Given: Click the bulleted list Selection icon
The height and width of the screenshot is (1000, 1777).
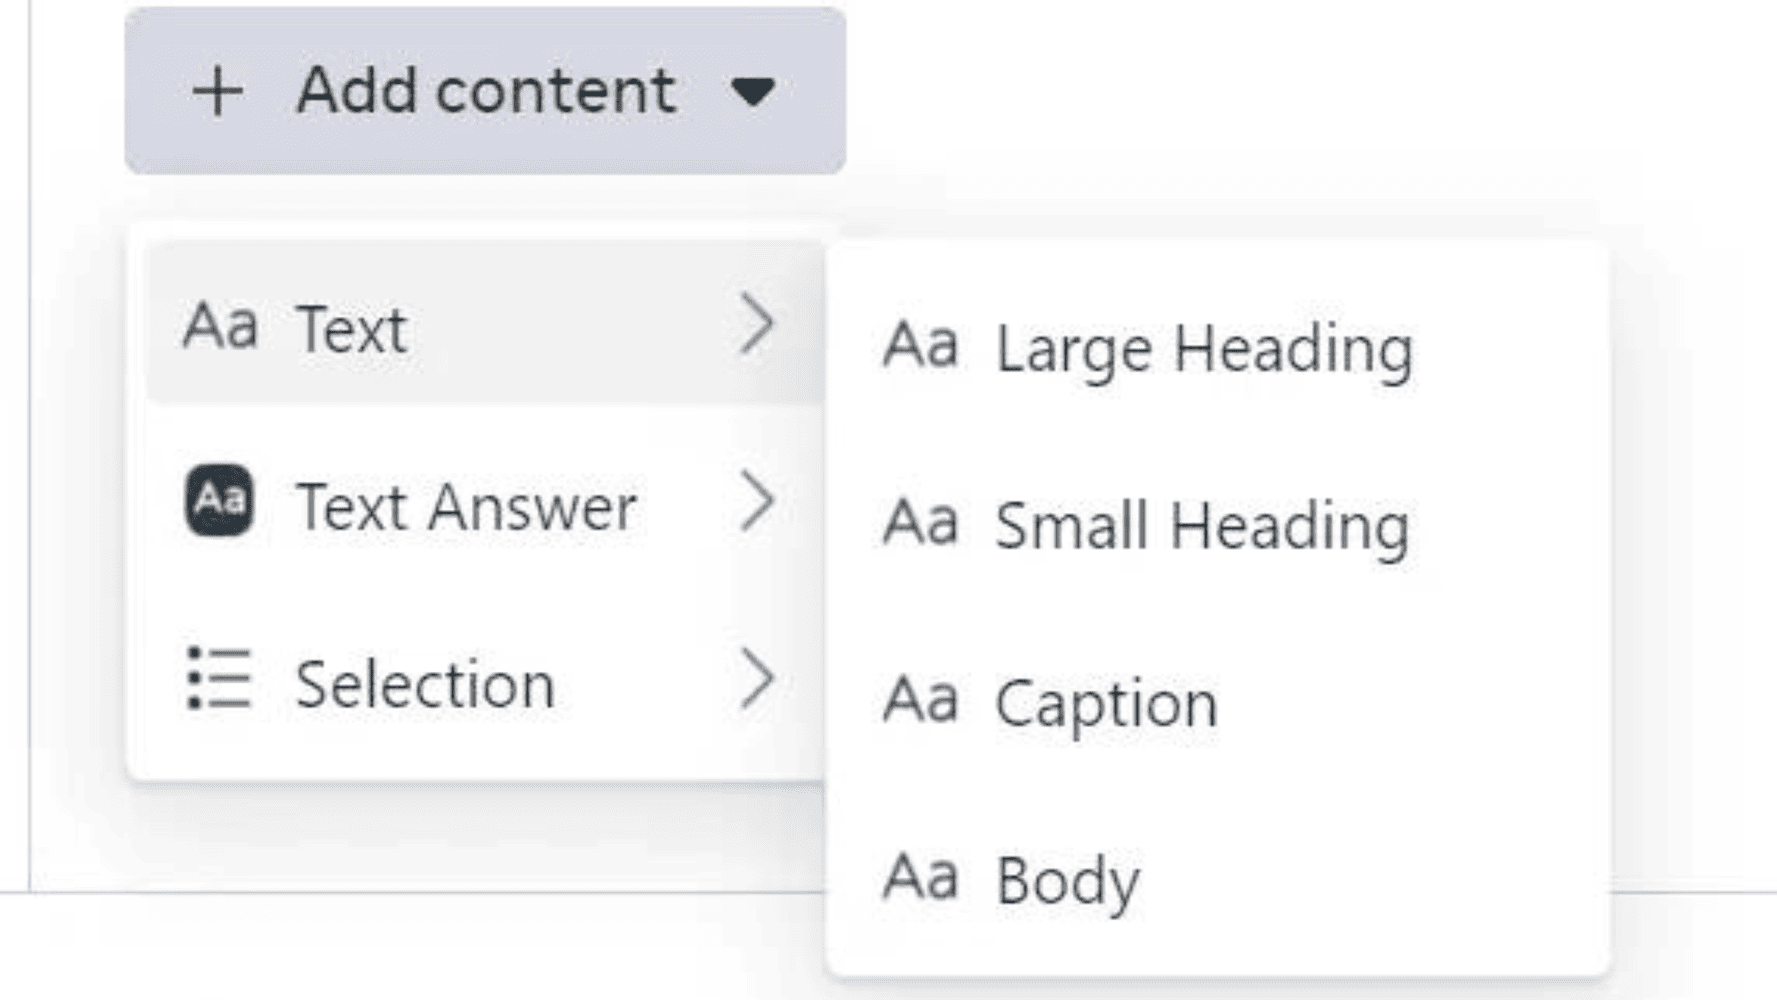Looking at the screenshot, I should (219, 679).
